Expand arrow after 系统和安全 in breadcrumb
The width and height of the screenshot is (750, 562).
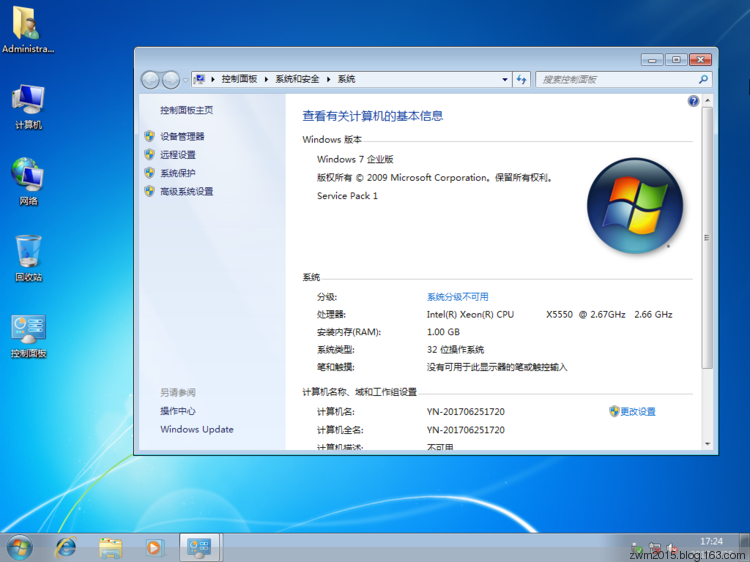click(x=328, y=79)
